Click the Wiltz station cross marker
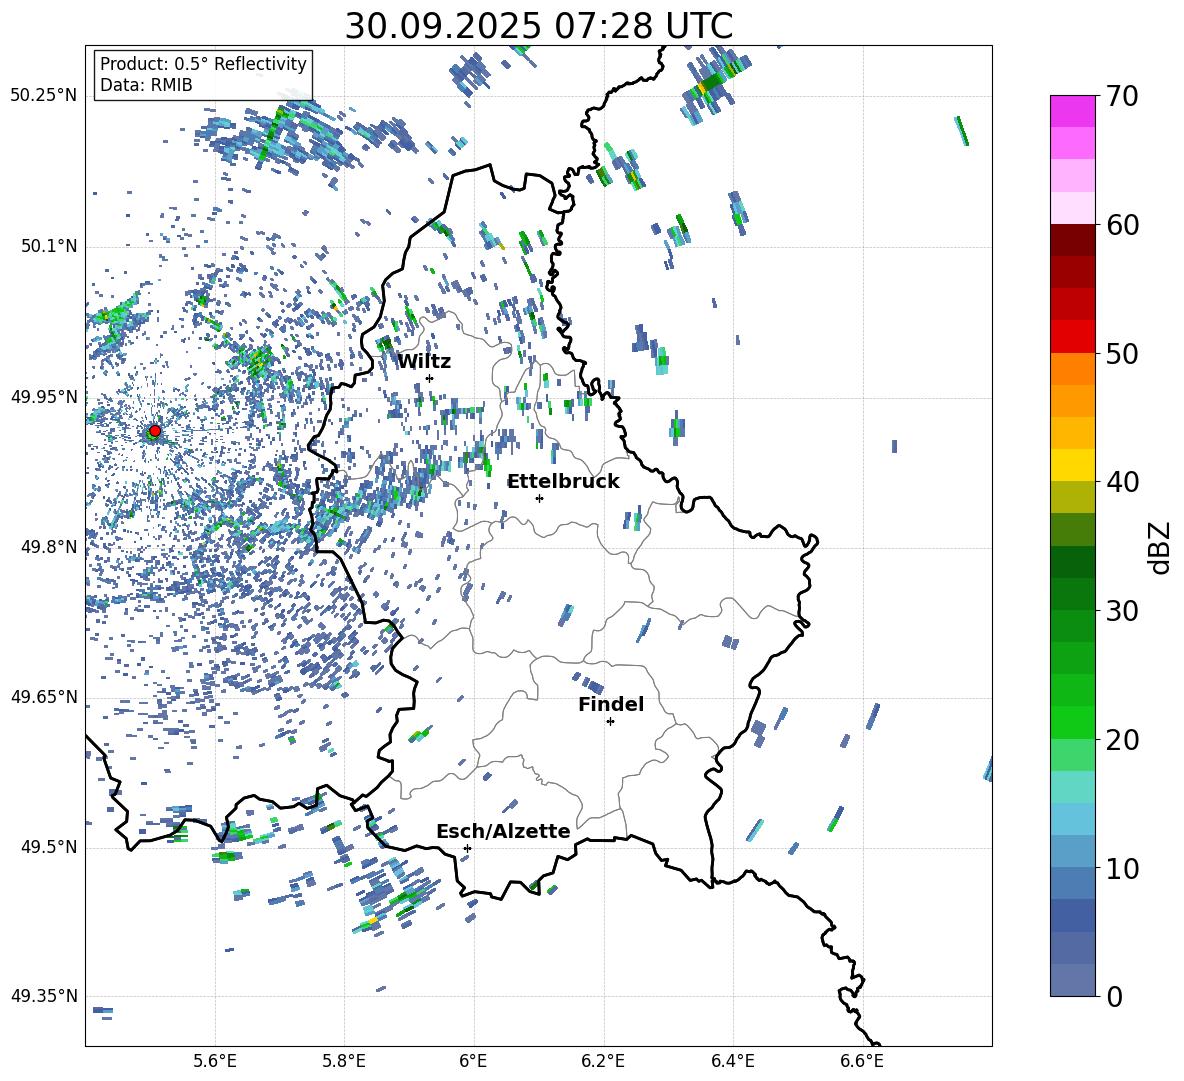This screenshot has height=1081, width=1184. coord(429,378)
